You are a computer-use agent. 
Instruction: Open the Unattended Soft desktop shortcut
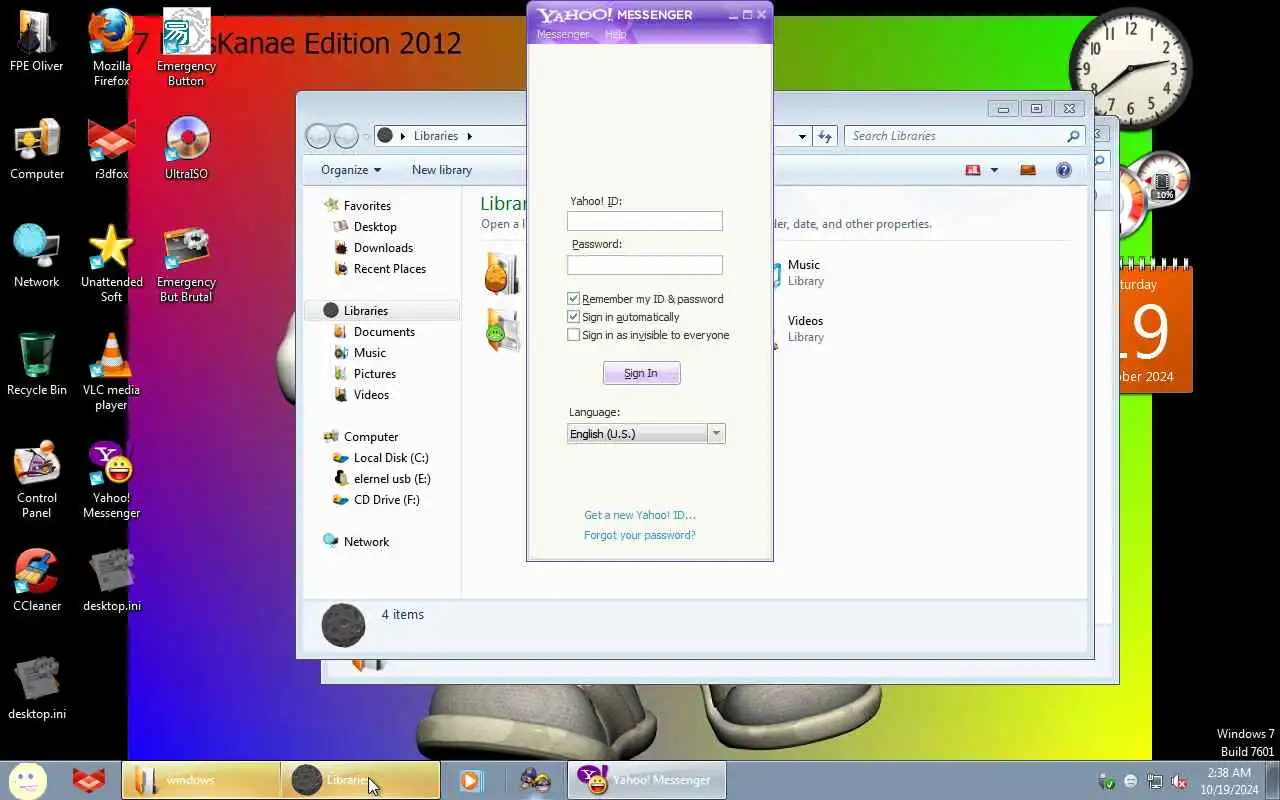coord(111,264)
